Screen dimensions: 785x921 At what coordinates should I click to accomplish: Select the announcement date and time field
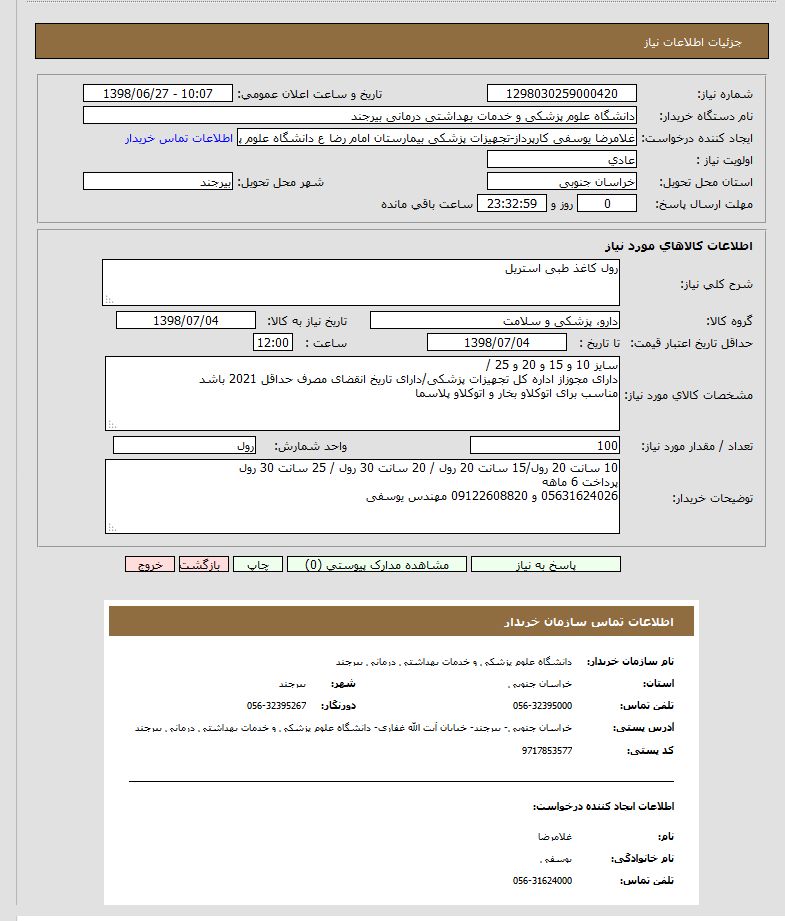(158, 94)
